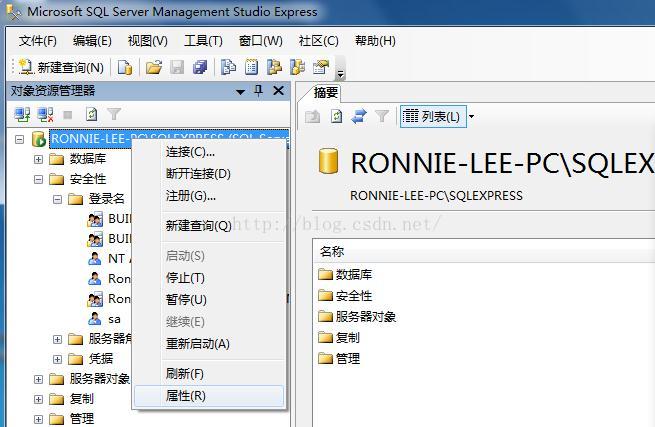Expand the 复制 tree node
The image size is (655, 427).
[38, 399]
